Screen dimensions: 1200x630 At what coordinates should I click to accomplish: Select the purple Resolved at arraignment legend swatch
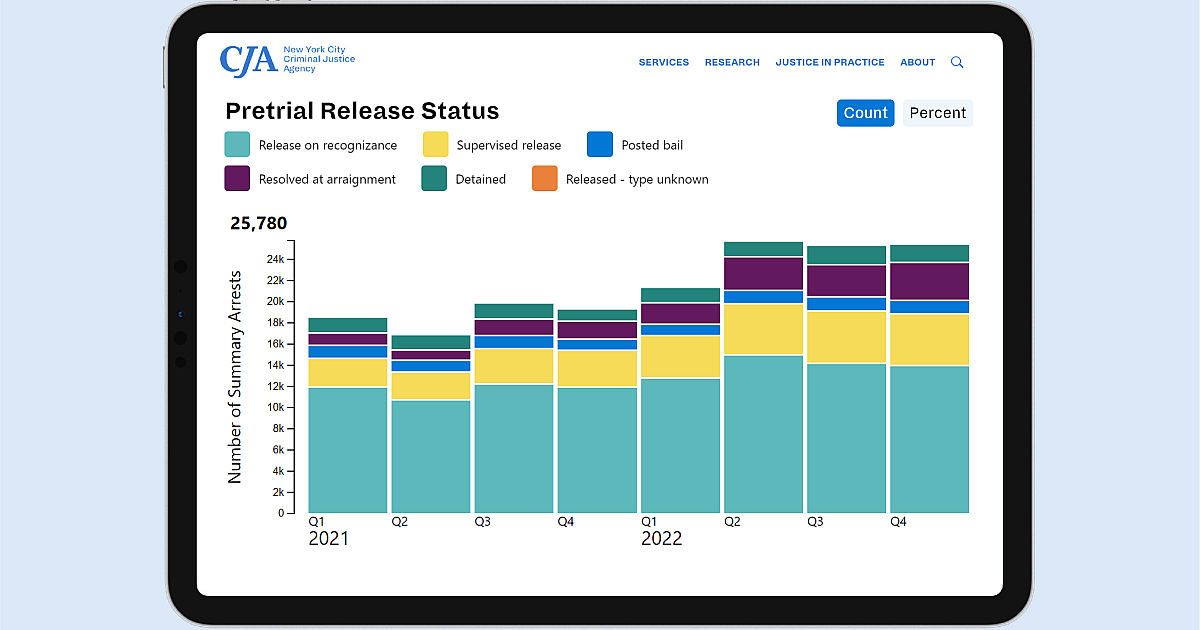(x=237, y=178)
